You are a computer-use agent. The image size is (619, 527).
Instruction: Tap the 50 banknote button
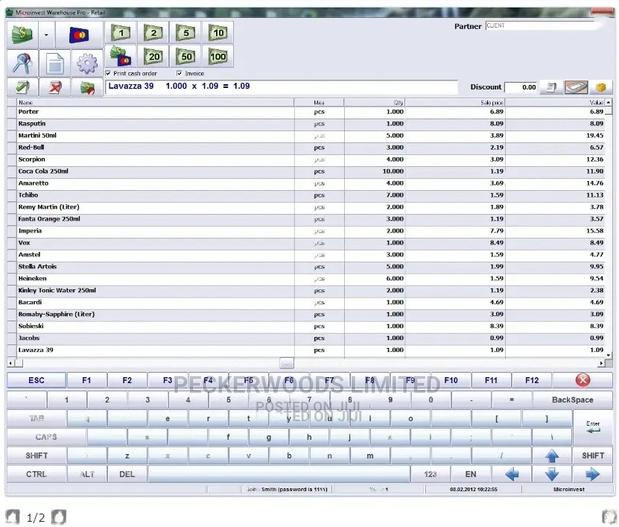point(186,56)
